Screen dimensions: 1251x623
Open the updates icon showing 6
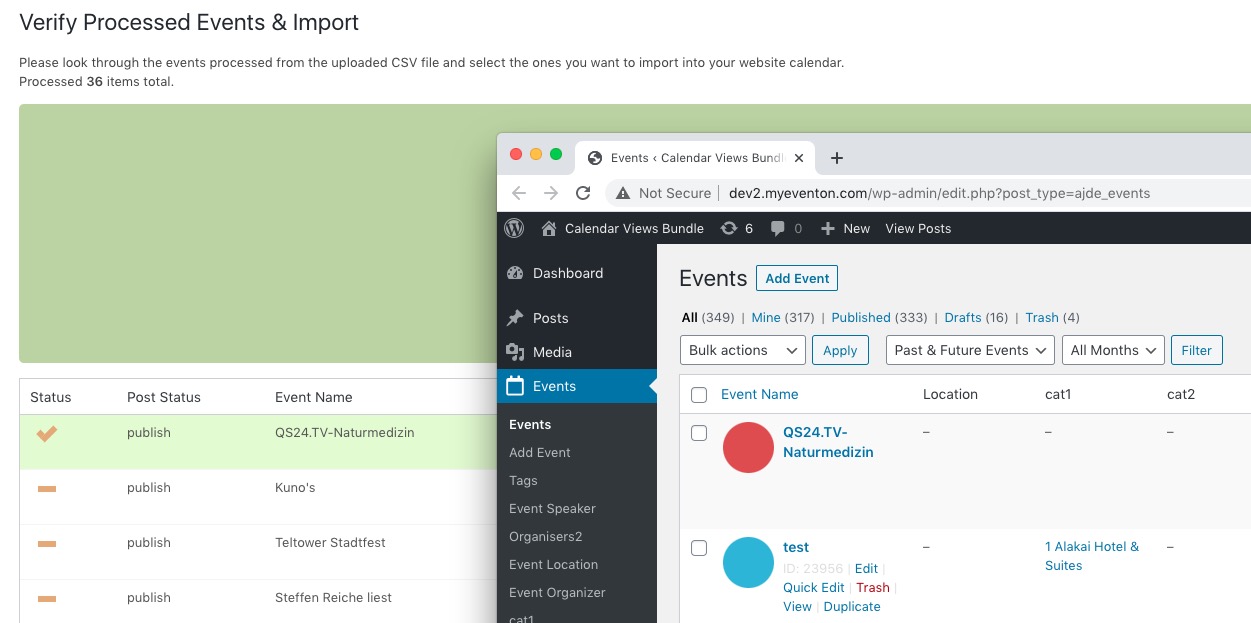click(730, 228)
